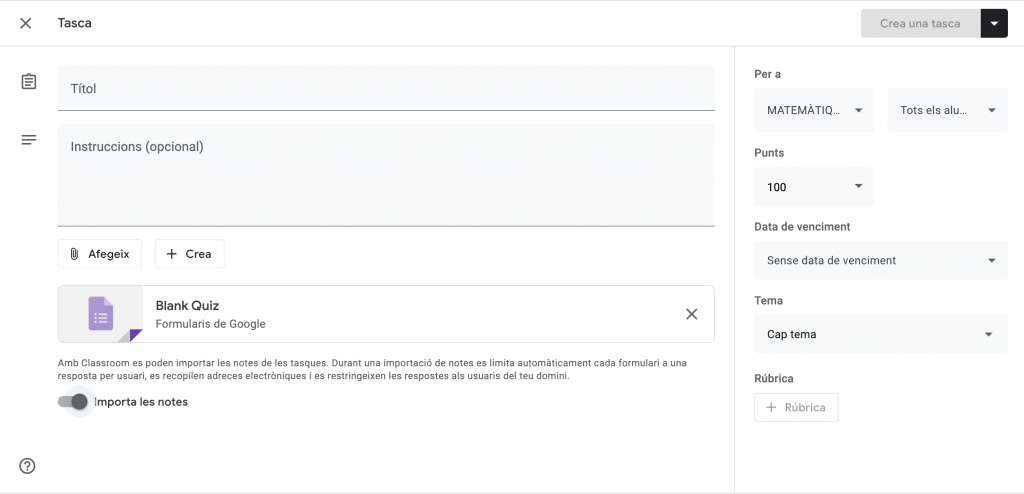Image resolution: width=1024 pixels, height=494 pixels.
Task: Click the Instruccions (opcional) text area
Action: (386, 175)
